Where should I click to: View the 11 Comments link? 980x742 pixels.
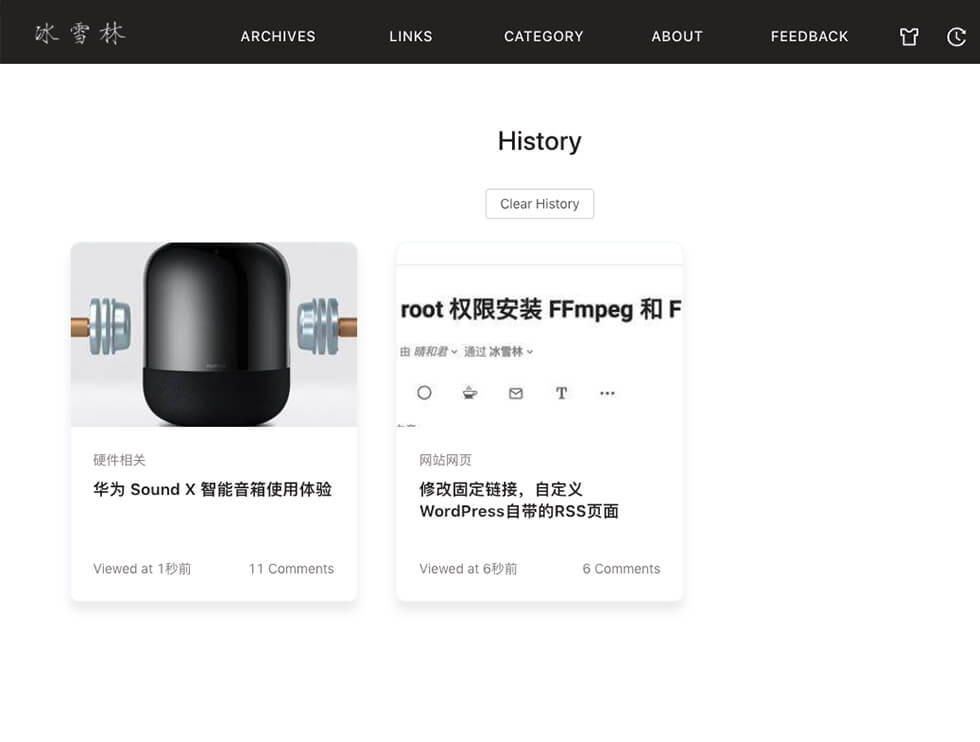(x=291, y=569)
